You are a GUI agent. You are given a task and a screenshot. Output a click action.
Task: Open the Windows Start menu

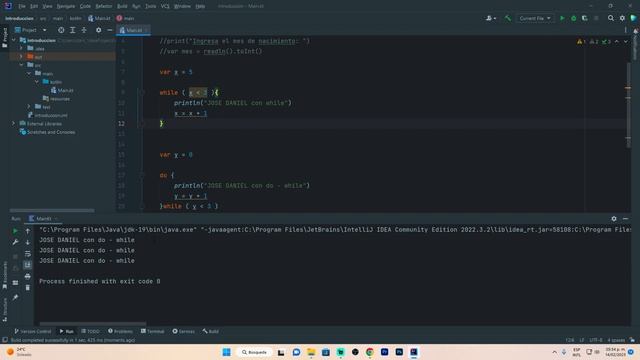(227, 352)
